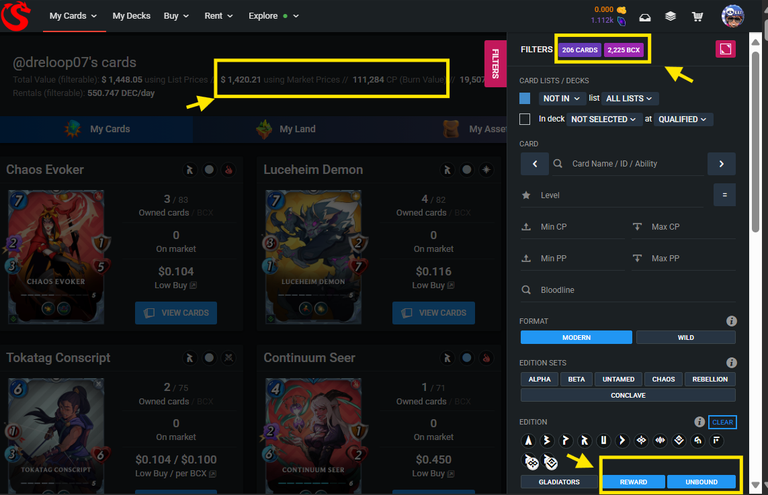Click the info icon next to Edition Sets
Viewport: 768px width, 495px height.
pos(731,362)
